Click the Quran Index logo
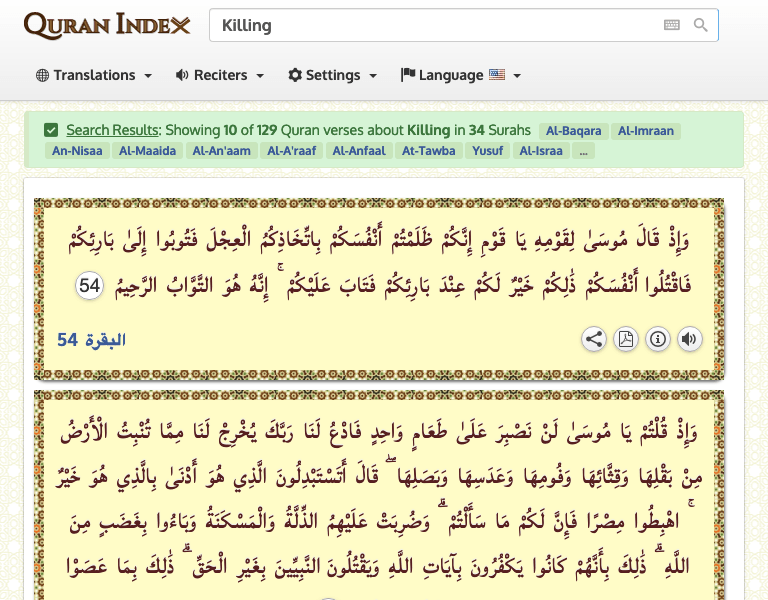The width and height of the screenshot is (768, 600). point(107,25)
